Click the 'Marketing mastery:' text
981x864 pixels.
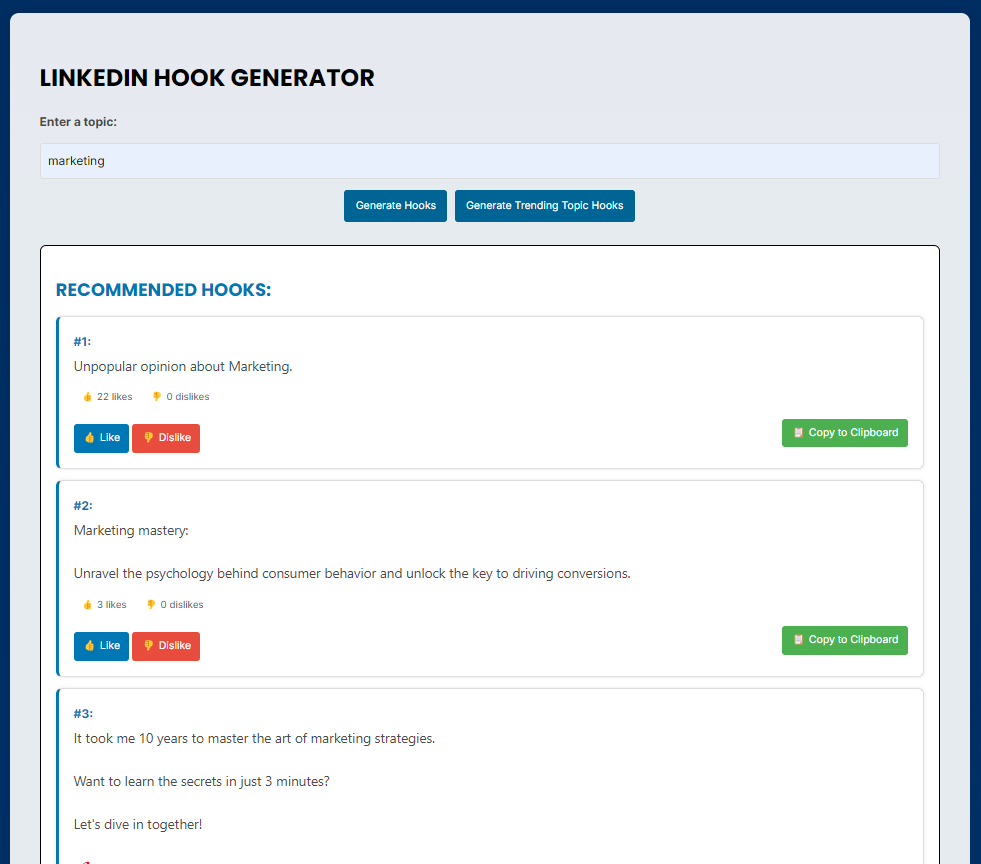[131, 531]
